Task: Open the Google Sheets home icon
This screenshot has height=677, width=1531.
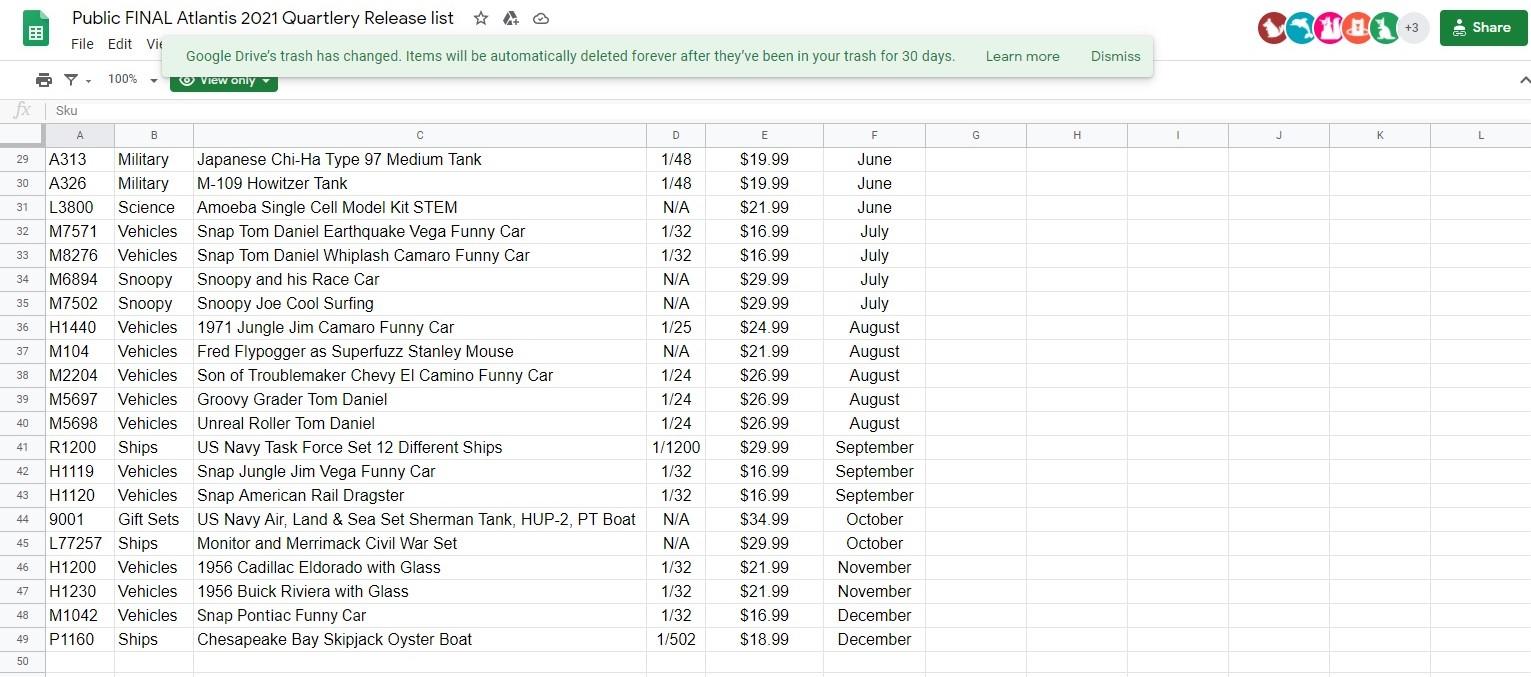Action: pyautogui.click(x=36, y=29)
